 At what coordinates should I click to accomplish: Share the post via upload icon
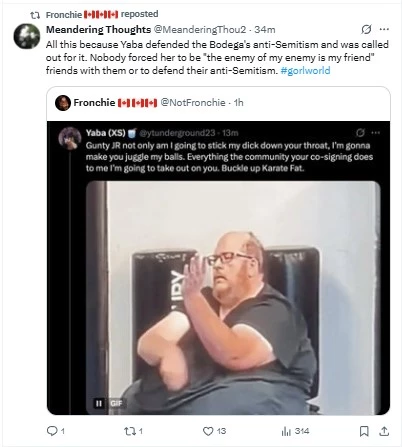[x=384, y=431]
